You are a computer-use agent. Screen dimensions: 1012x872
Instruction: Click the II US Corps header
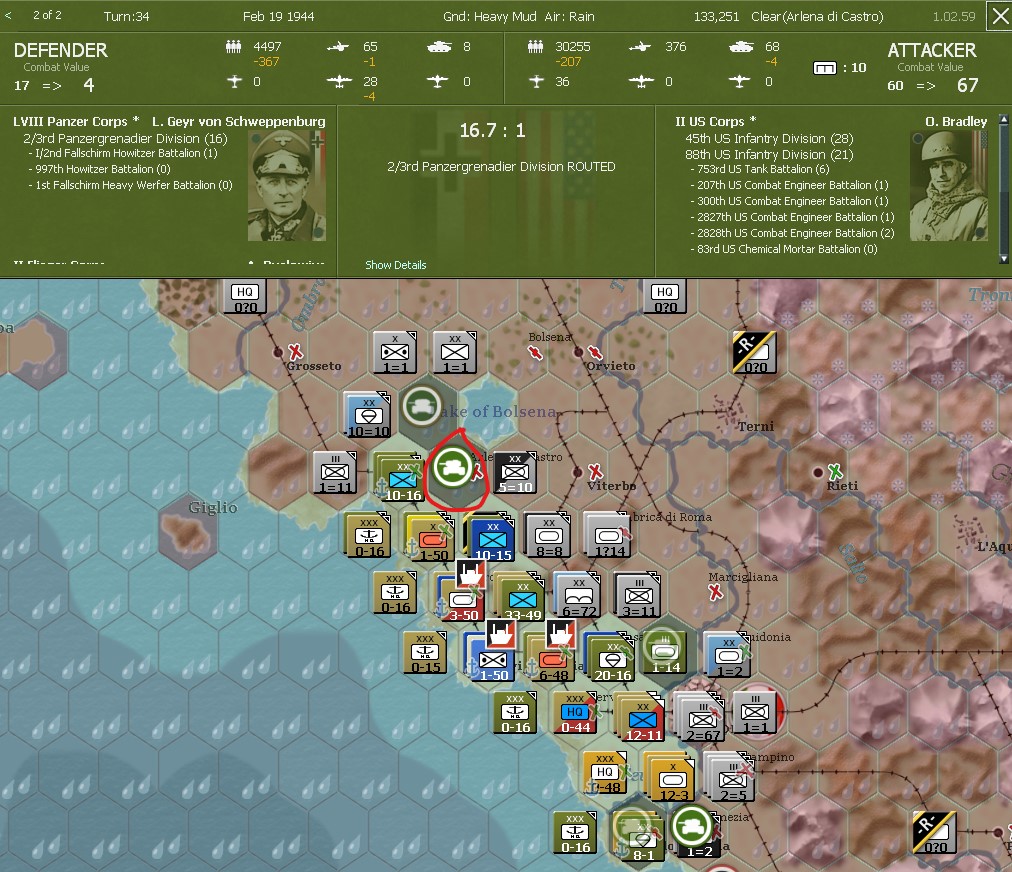tap(715, 121)
